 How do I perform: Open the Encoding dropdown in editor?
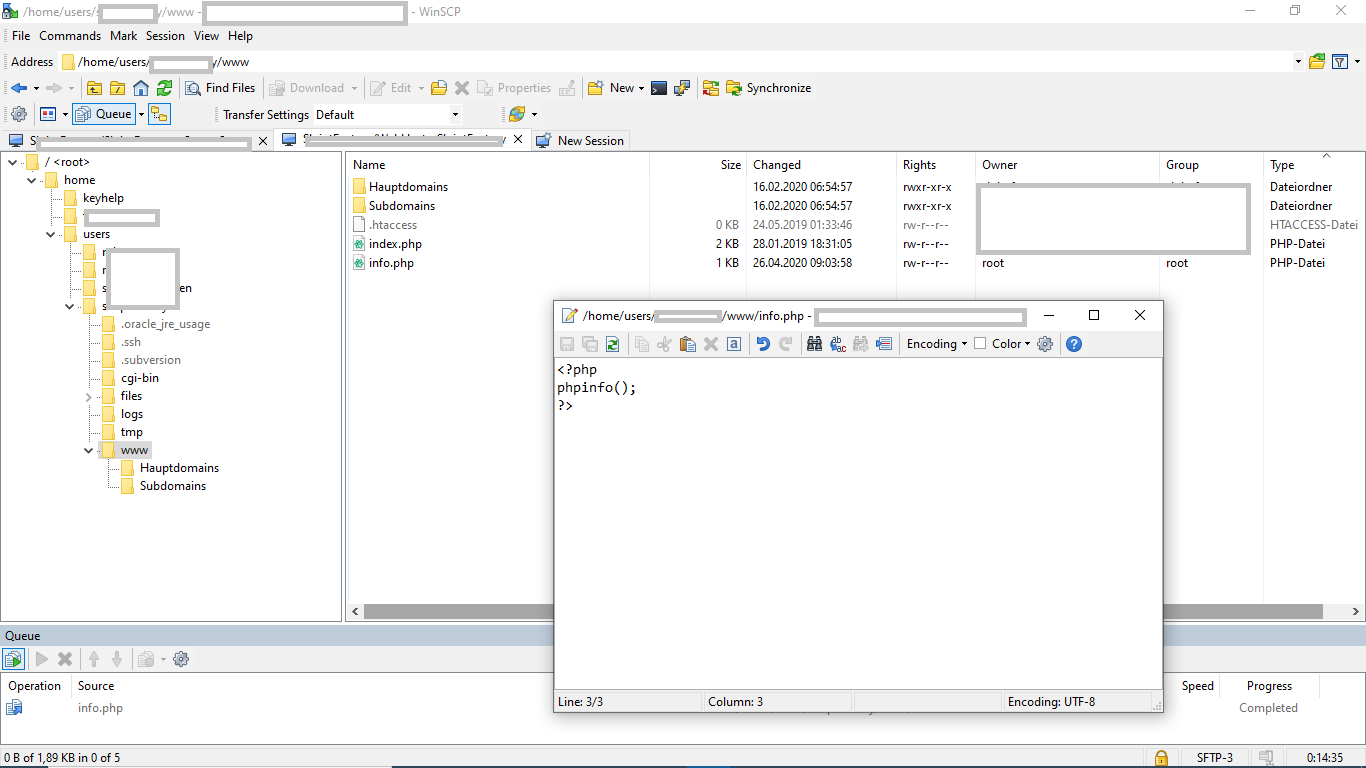tap(937, 344)
